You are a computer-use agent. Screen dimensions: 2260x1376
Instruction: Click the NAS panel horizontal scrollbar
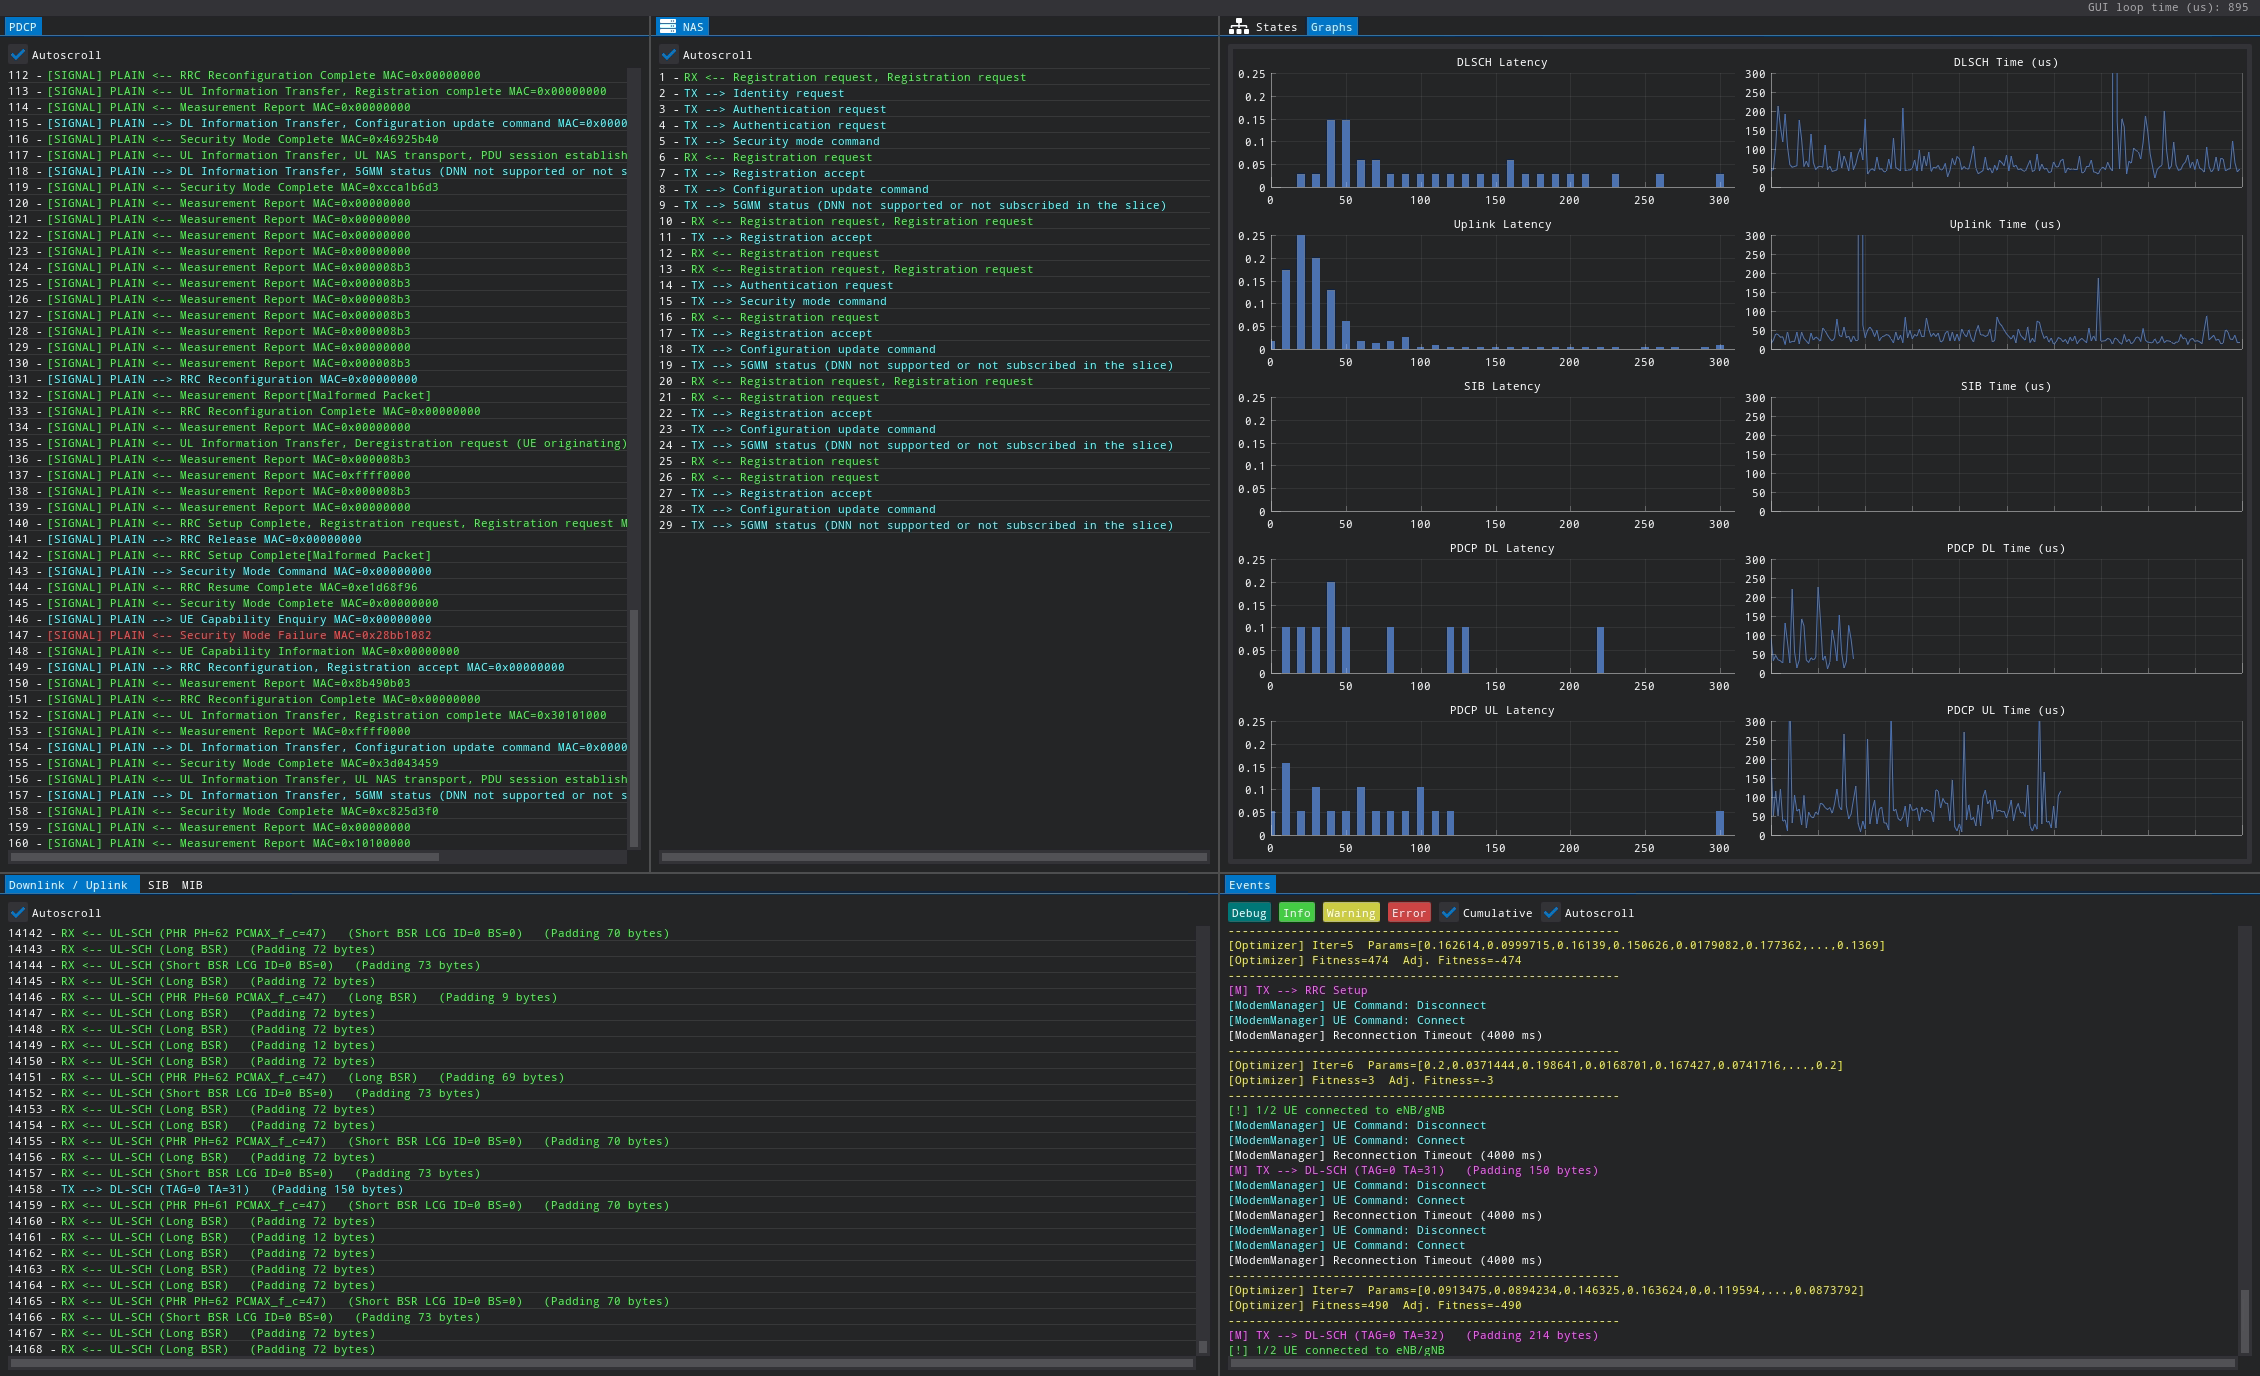tap(933, 857)
